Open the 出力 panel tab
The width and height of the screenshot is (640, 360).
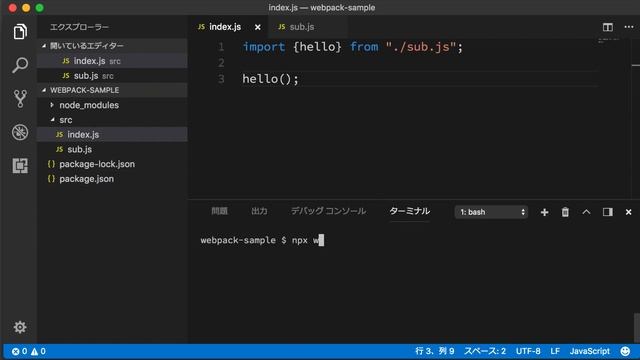click(259, 211)
